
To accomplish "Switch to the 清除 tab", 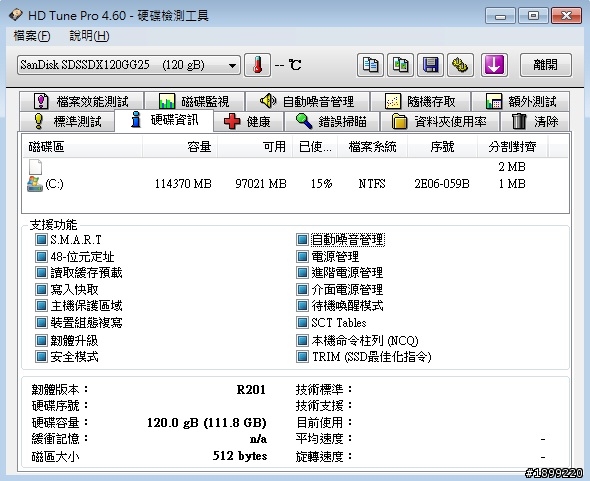I will point(535,121).
